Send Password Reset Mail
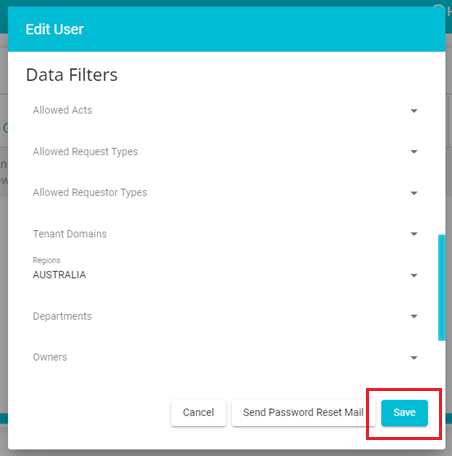 pyautogui.click(x=303, y=413)
